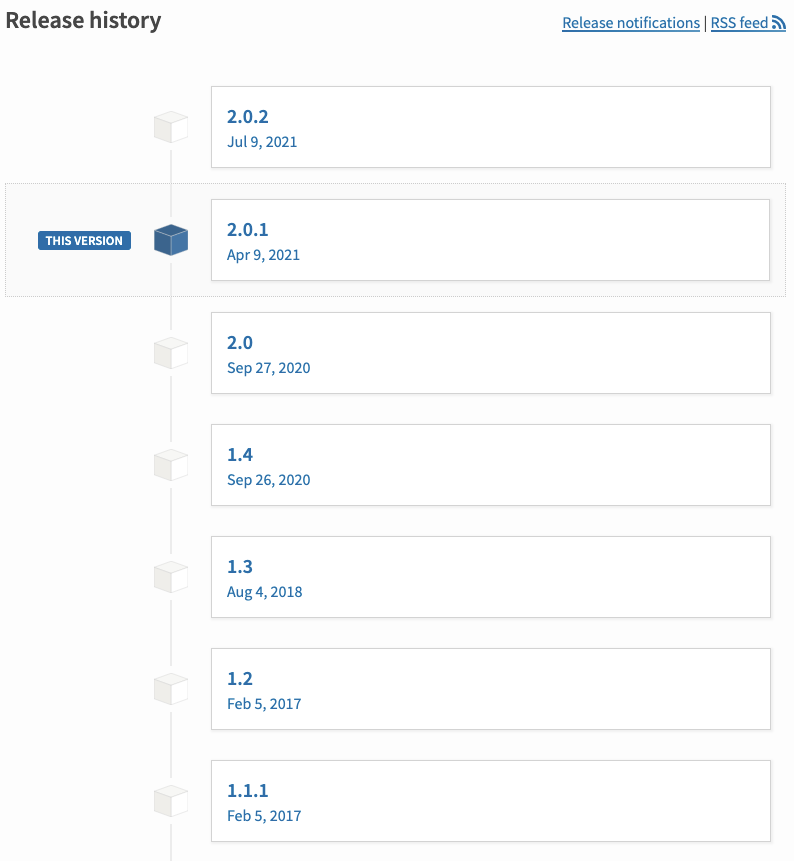Click the Release history heading
794x861 pixels.
pyautogui.click(x=83, y=20)
